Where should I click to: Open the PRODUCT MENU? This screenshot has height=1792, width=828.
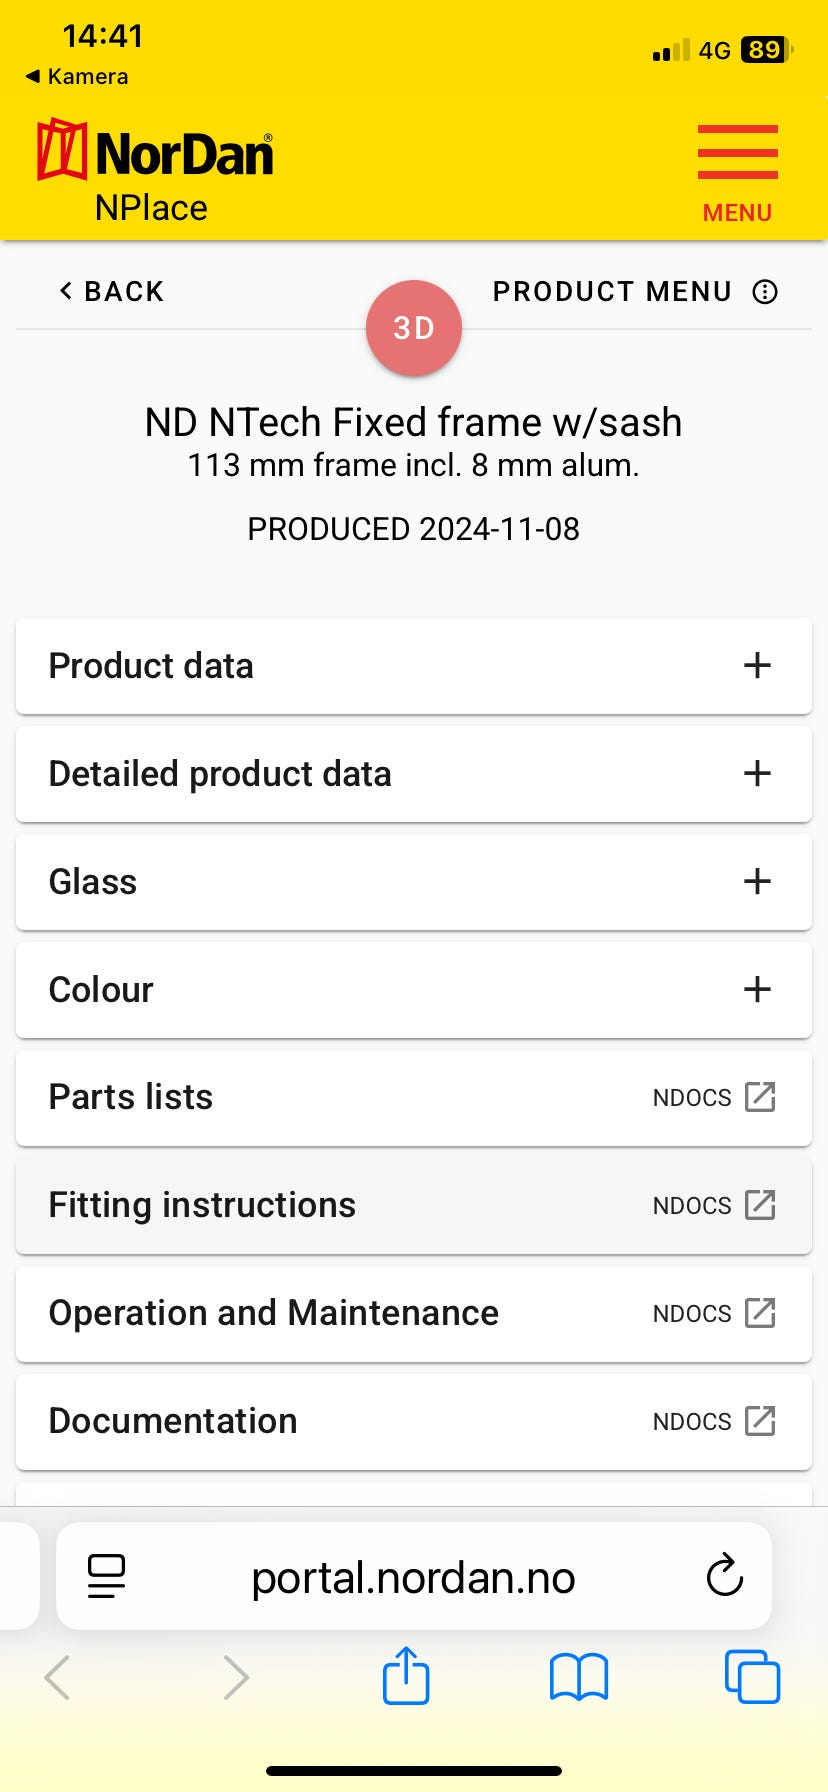click(634, 292)
